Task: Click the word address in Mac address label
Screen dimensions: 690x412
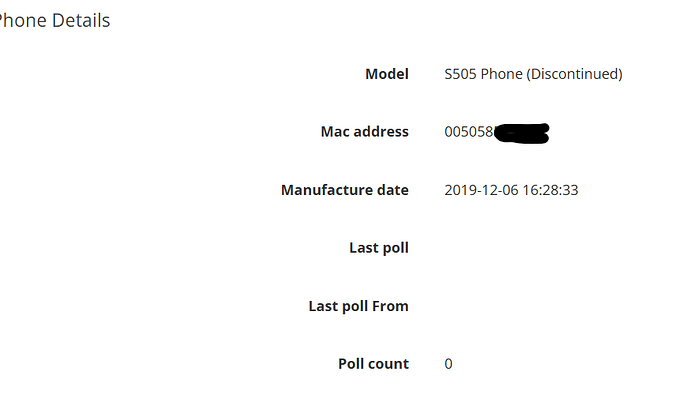Action: (x=380, y=132)
